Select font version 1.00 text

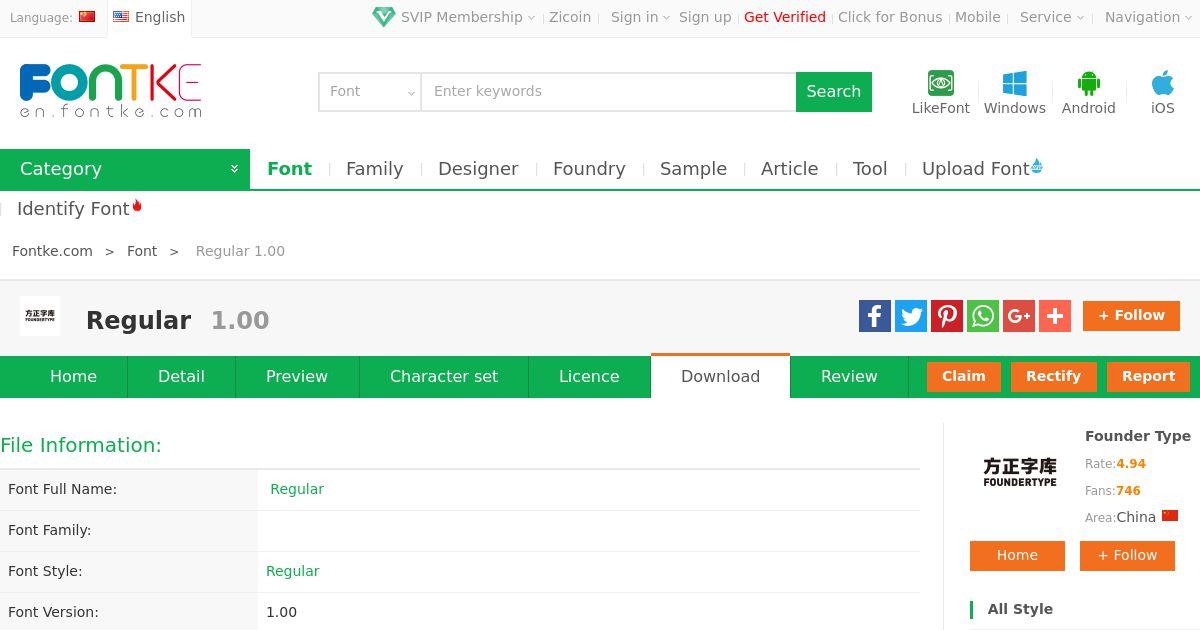282,612
